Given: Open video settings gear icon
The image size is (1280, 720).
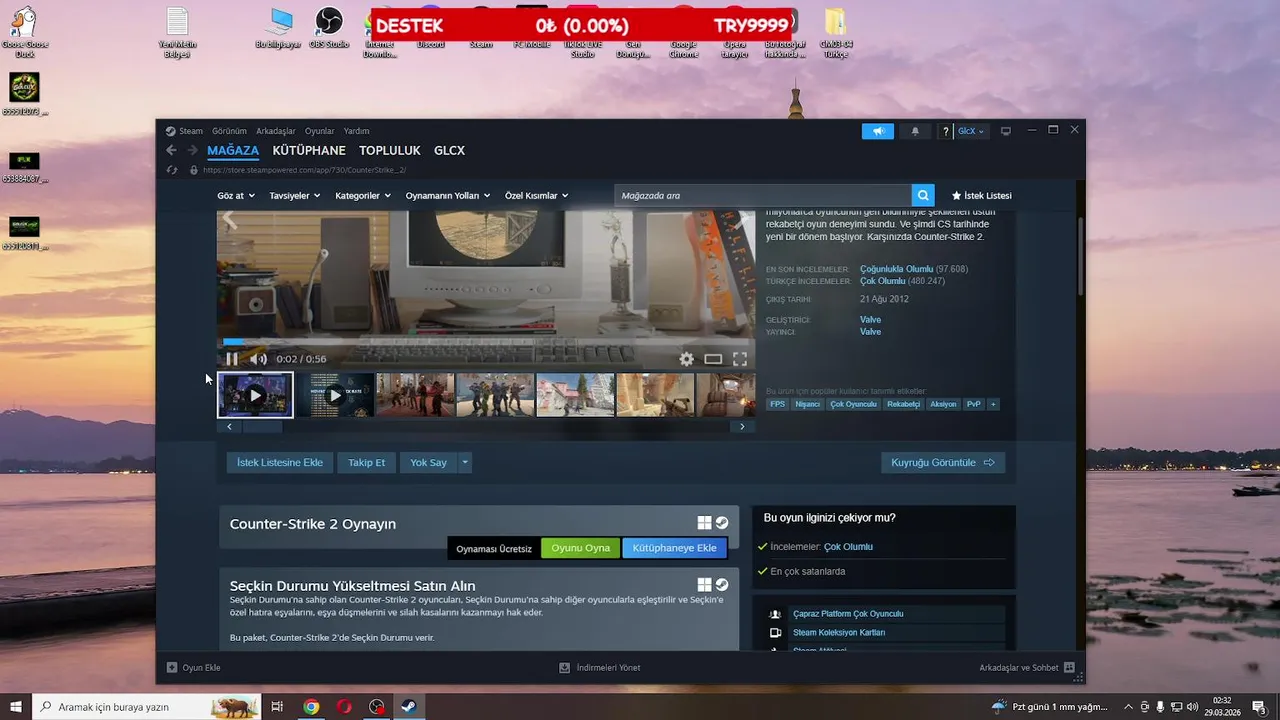Looking at the screenshot, I should pos(686,359).
